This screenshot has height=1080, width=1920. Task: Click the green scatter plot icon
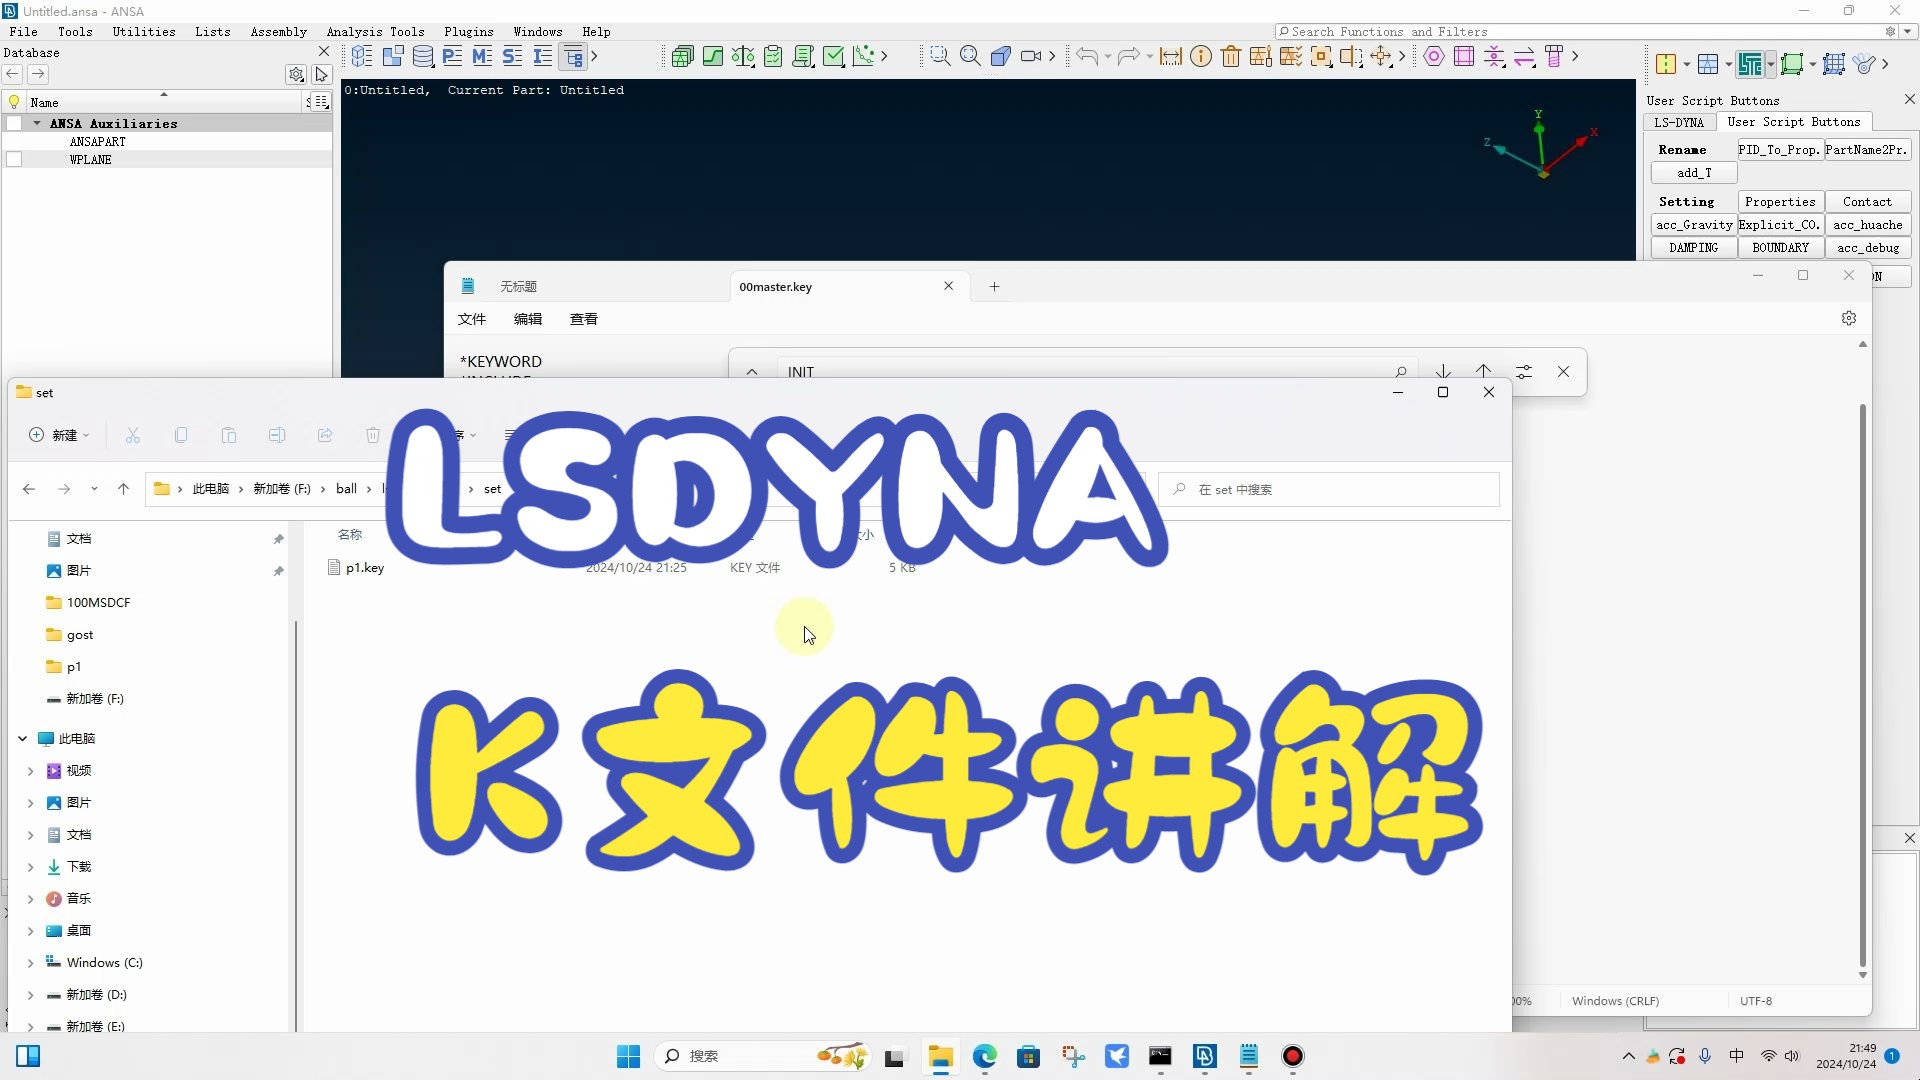(863, 56)
